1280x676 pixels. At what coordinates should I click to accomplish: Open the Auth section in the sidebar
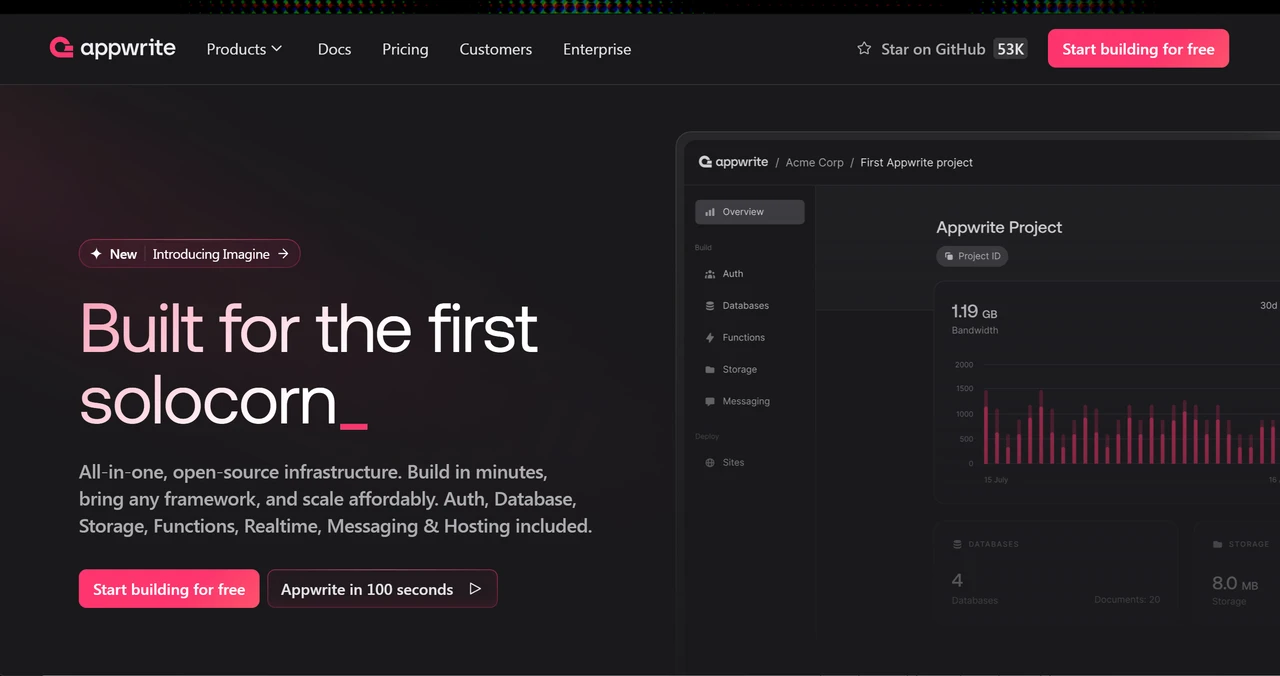click(x=733, y=273)
